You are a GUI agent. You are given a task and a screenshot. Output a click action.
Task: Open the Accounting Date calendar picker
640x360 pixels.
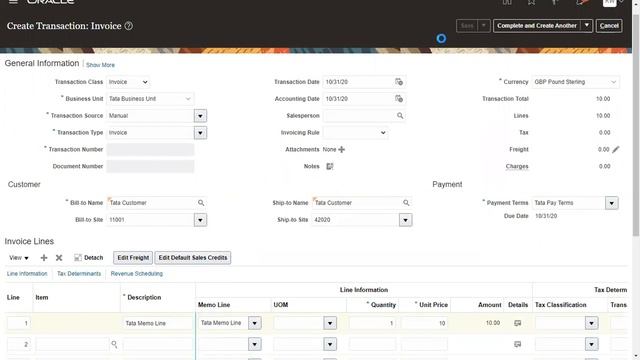pos(399,99)
